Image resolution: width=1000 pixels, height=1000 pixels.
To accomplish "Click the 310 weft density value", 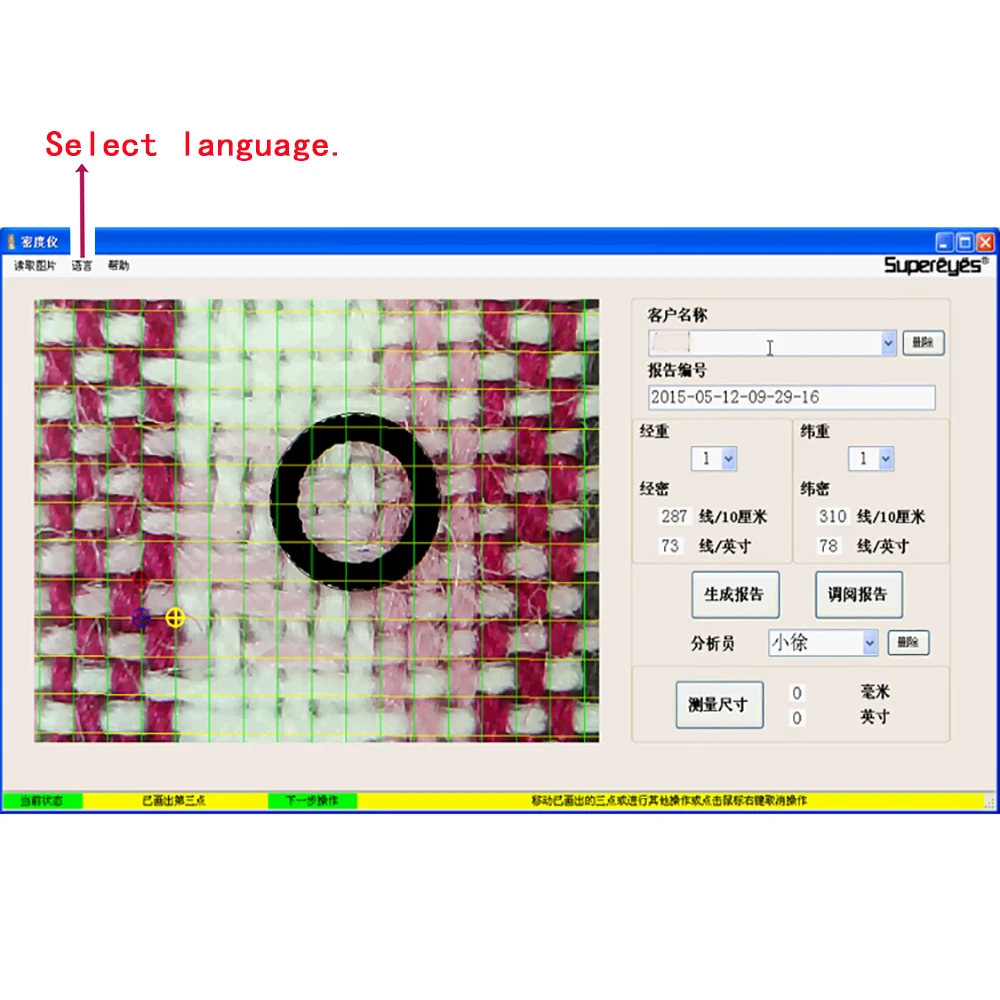I will coord(832,516).
